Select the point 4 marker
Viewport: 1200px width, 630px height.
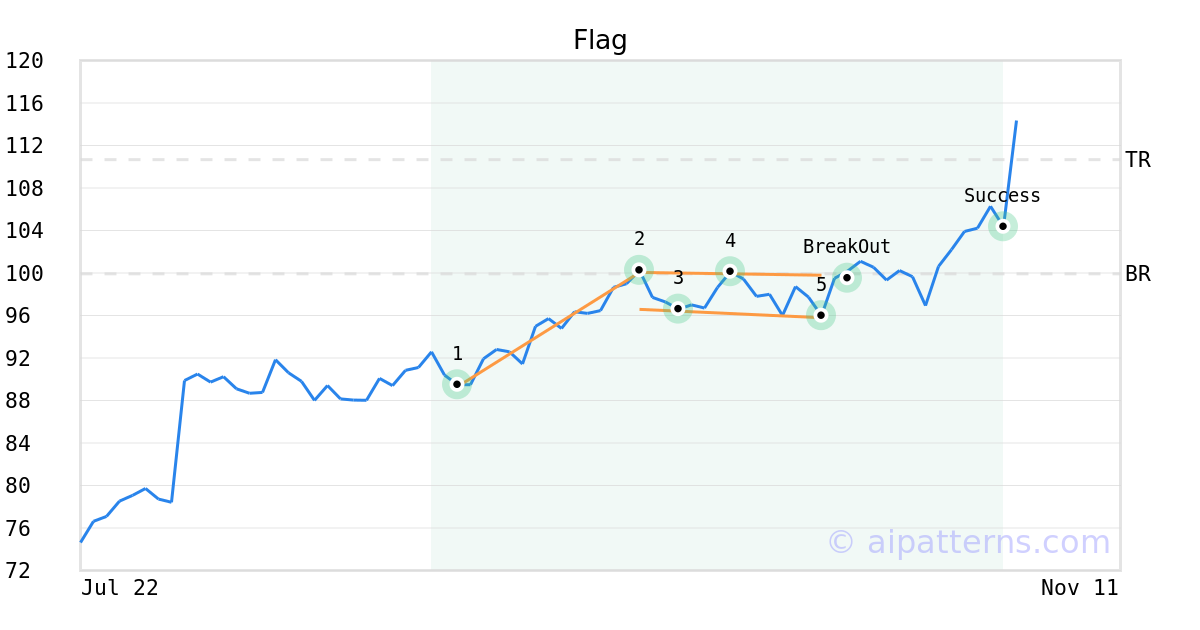pyautogui.click(x=730, y=271)
